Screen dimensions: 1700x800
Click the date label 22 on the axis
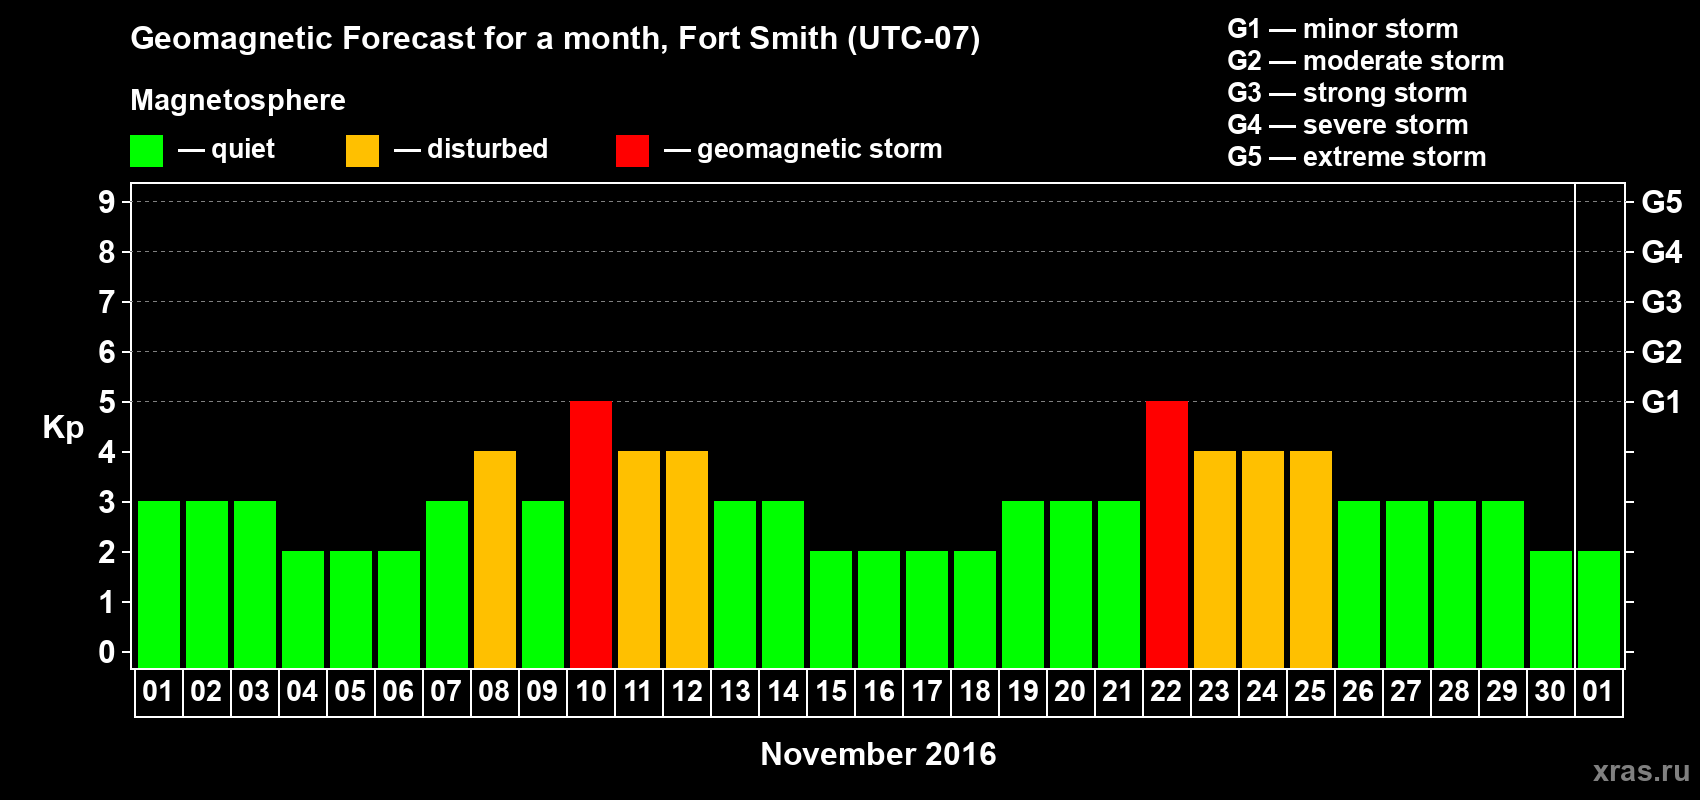tap(1166, 691)
